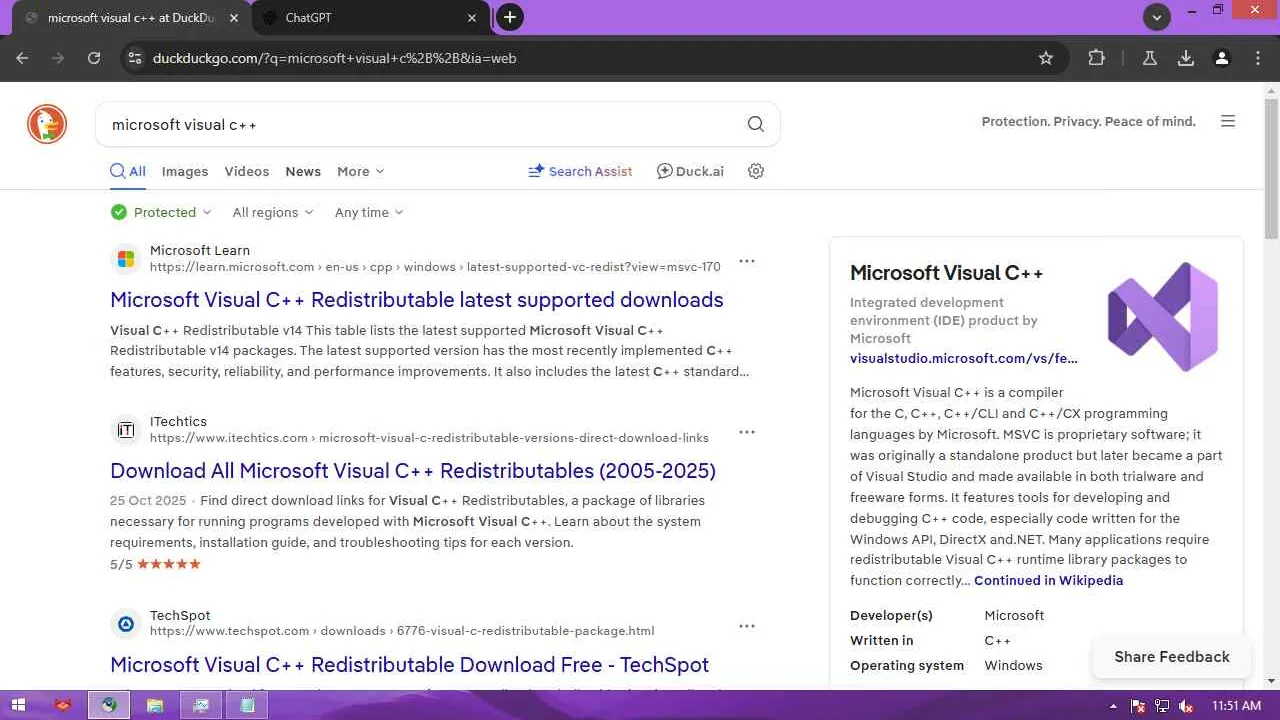
Task: Open the All regions dropdown
Action: (x=273, y=212)
